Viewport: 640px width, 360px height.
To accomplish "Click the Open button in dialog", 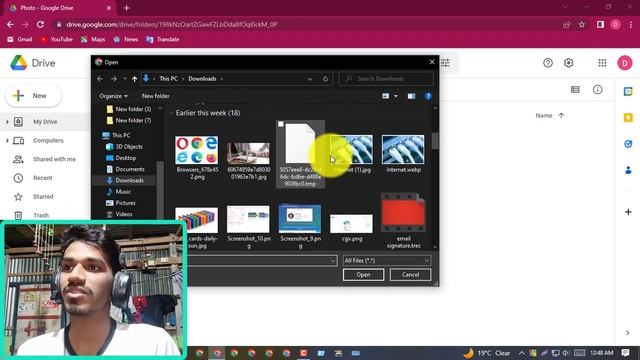I will pos(363,275).
